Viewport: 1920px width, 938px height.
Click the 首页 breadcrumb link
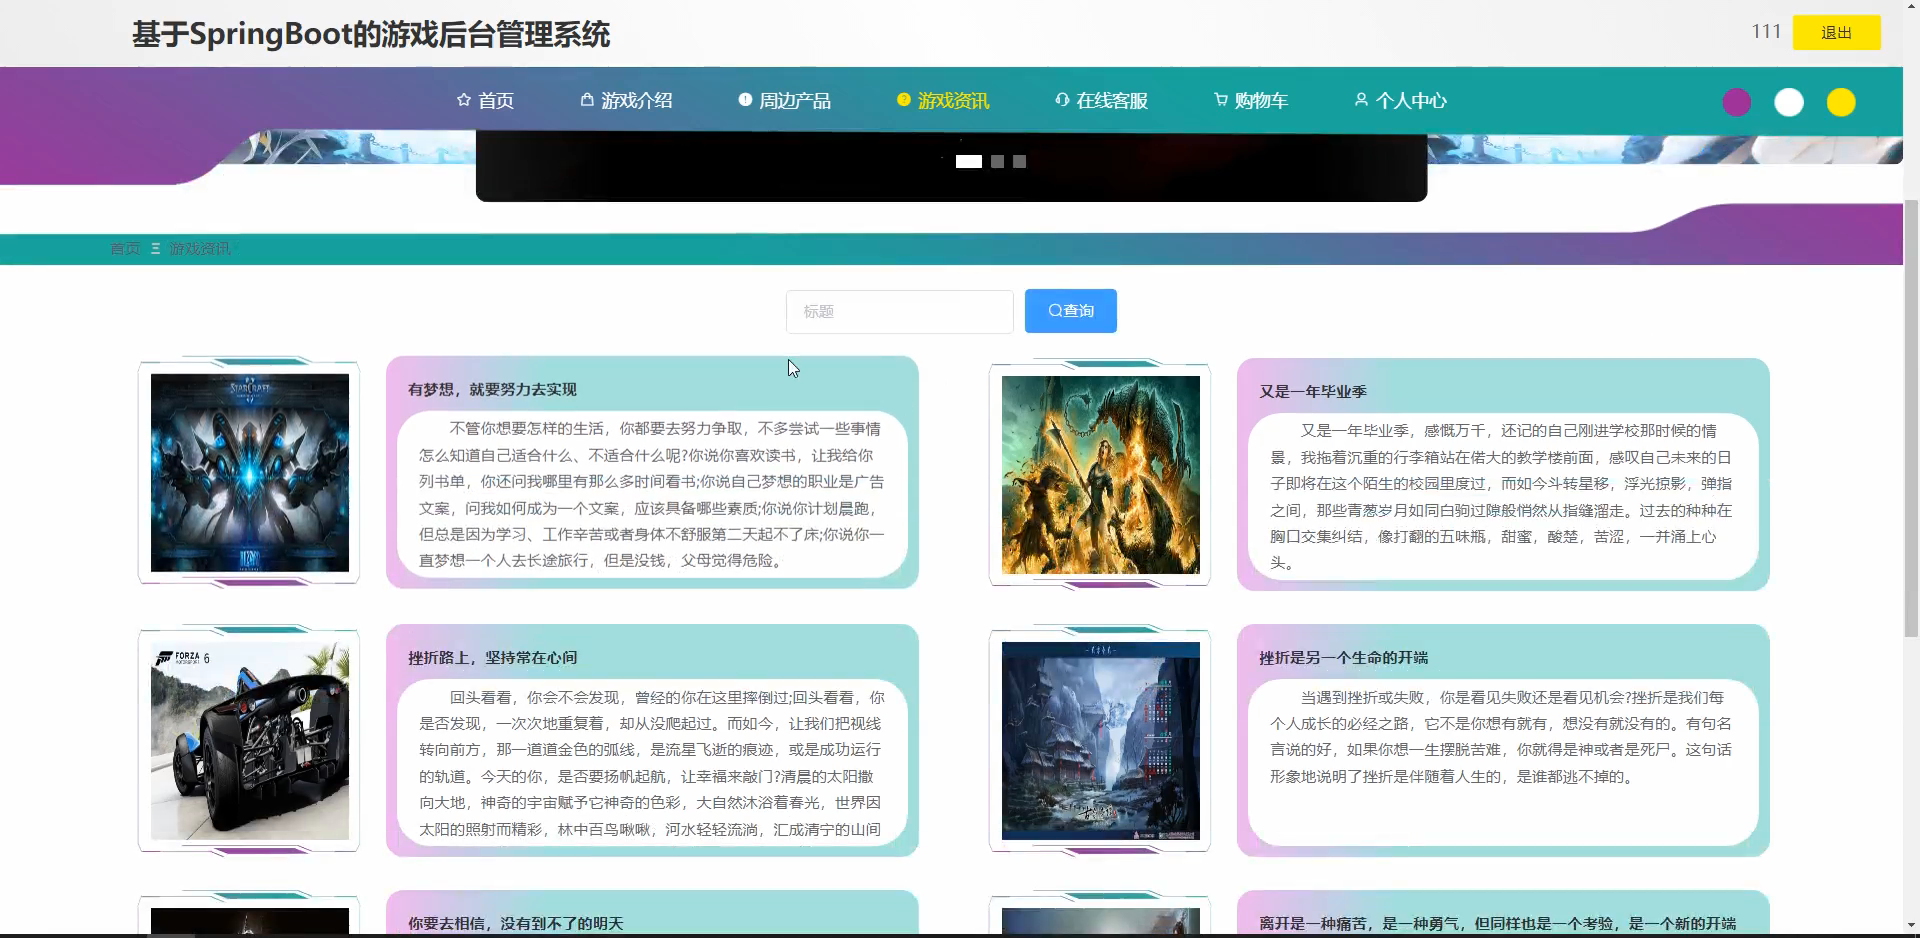[x=125, y=248]
